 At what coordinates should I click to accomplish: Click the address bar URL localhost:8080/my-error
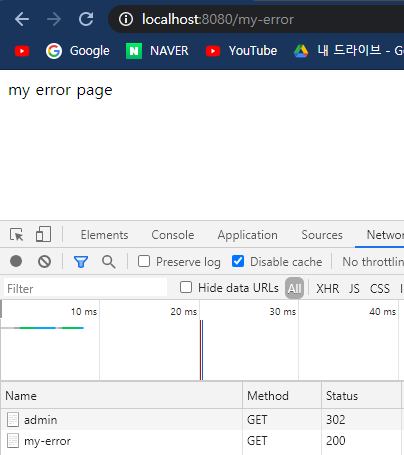coord(218,19)
